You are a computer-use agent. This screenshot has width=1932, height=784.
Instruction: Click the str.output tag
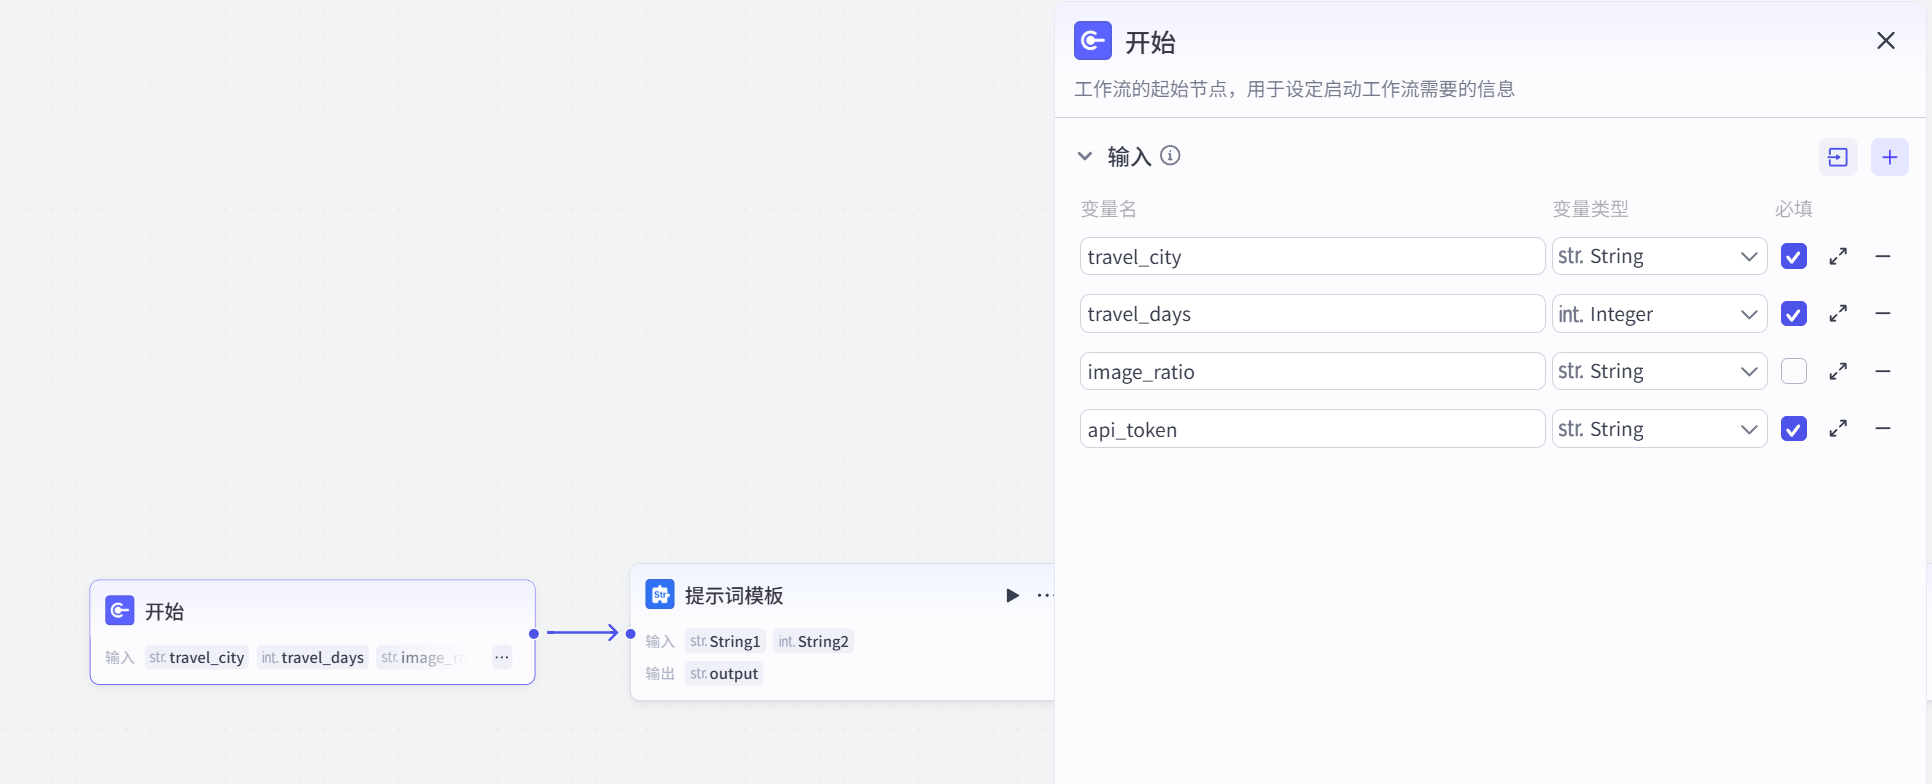724,673
